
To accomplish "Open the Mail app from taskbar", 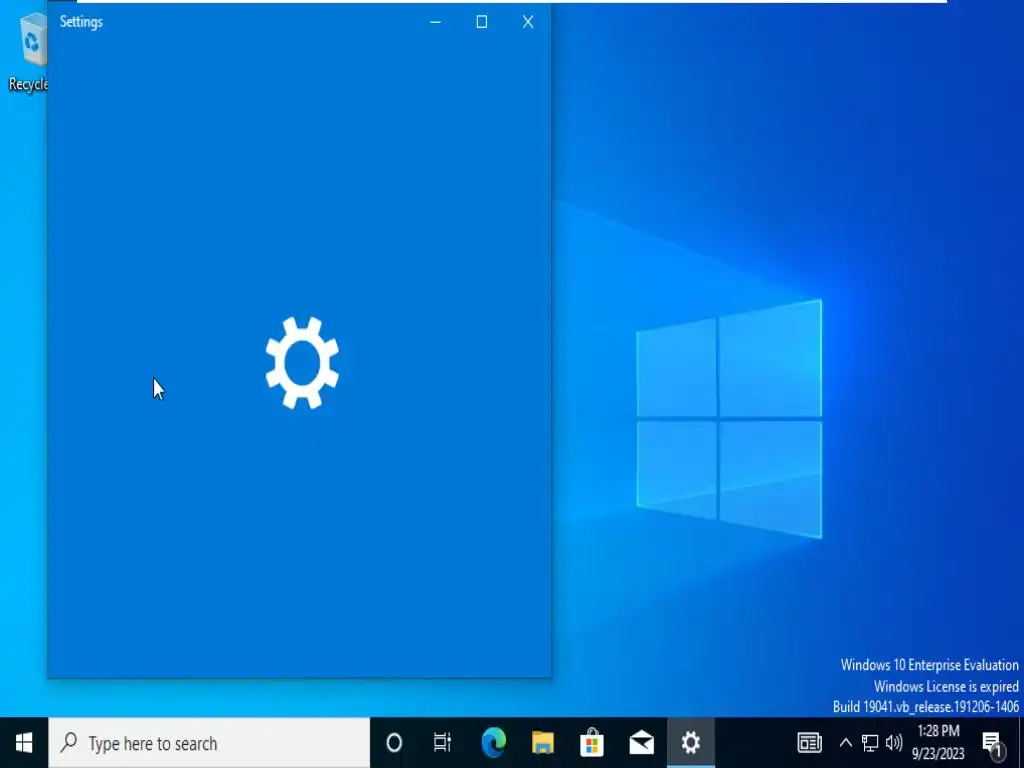I will [x=641, y=743].
